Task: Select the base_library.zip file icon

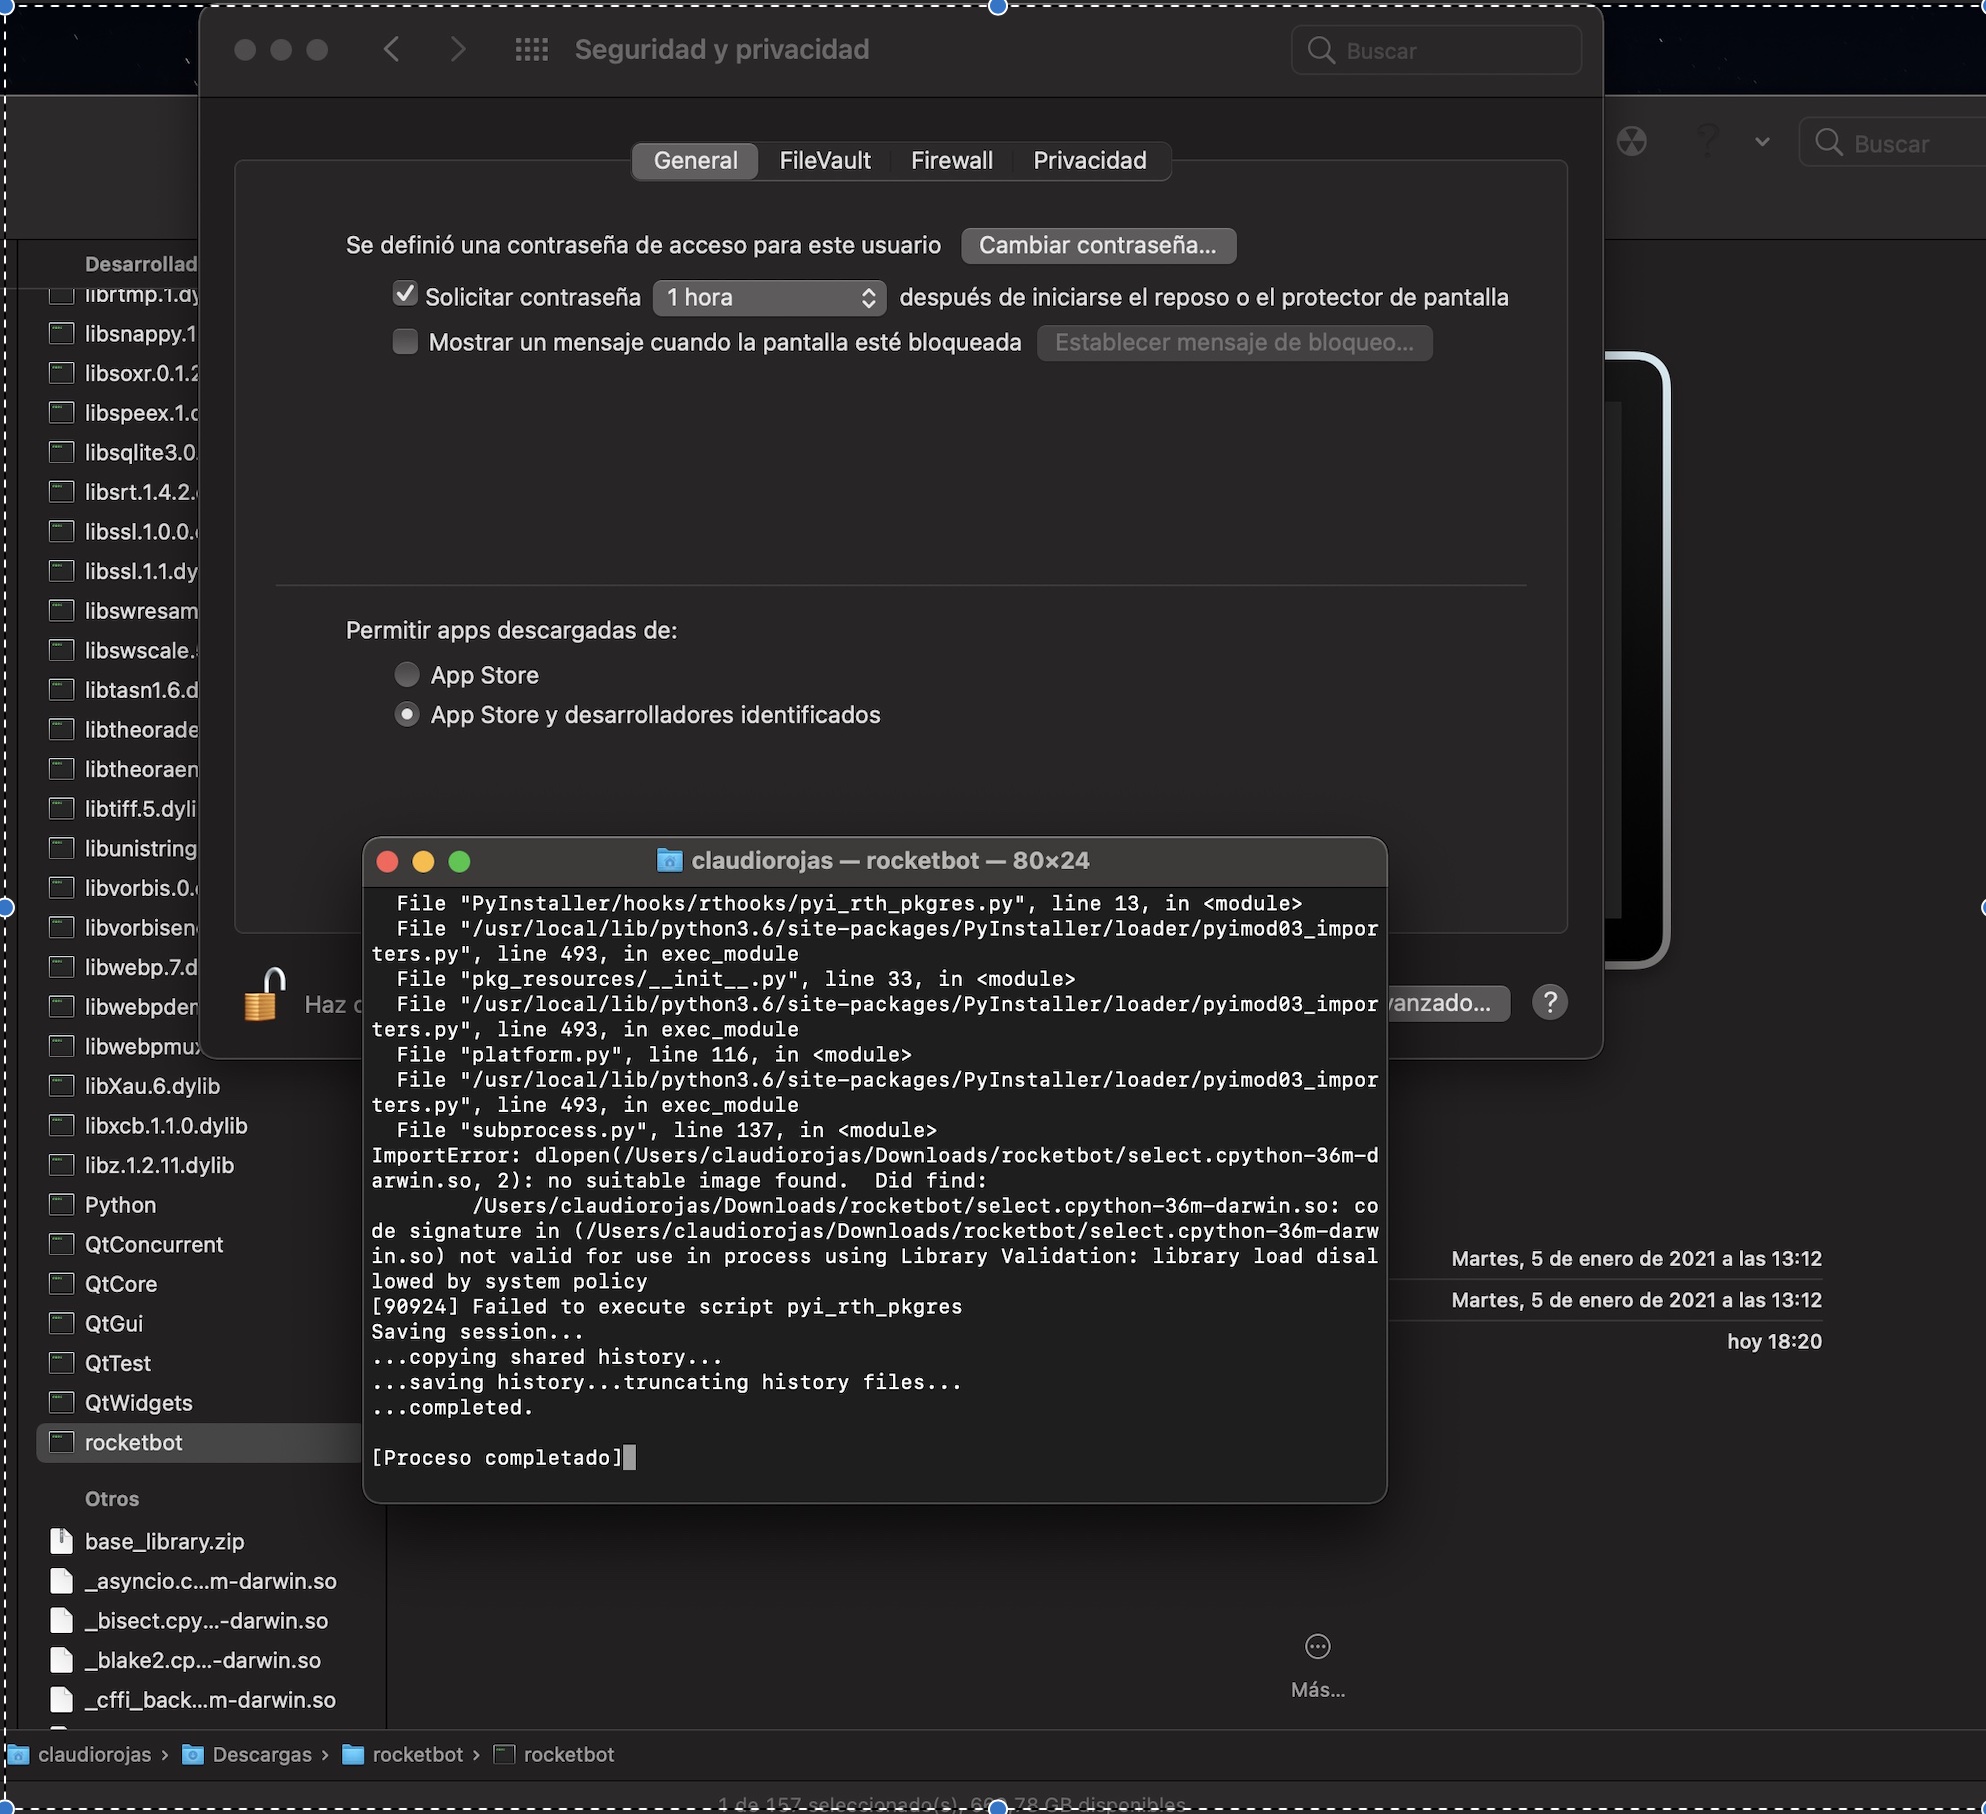Action: point(62,1541)
